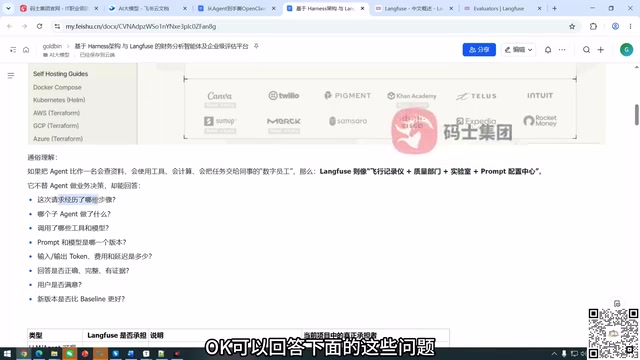
Task: Click Docker Compose in the image sidebar
Action: (x=57, y=87)
